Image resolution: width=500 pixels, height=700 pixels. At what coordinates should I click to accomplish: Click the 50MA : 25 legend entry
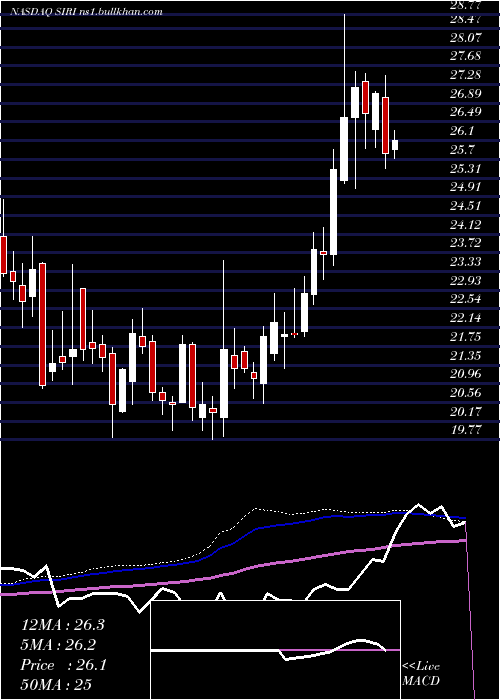point(56,685)
